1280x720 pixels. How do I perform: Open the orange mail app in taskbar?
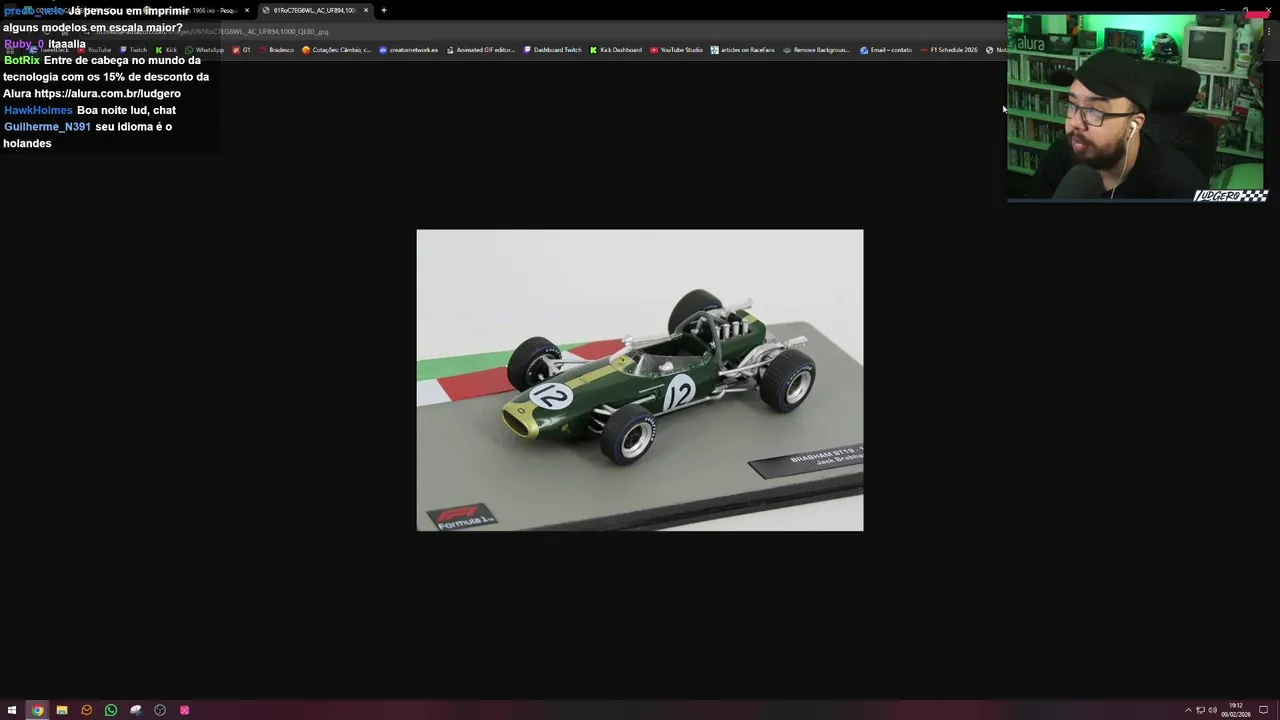point(86,710)
